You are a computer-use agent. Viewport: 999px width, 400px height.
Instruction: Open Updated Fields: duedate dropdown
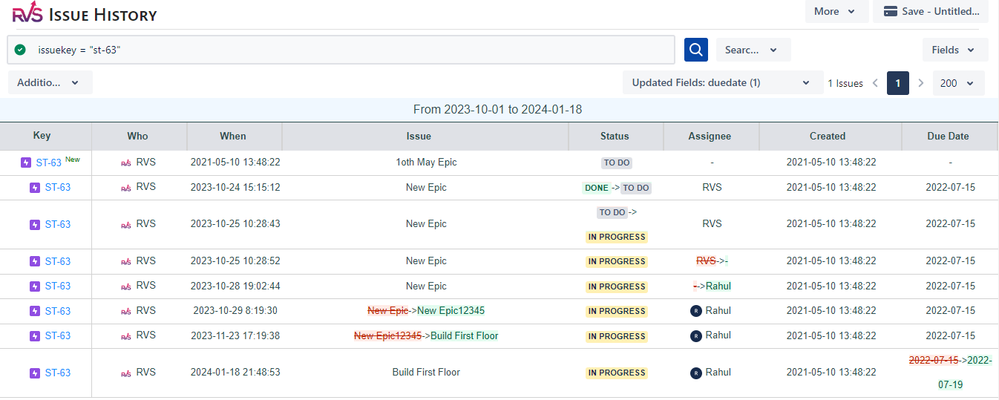pos(721,83)
